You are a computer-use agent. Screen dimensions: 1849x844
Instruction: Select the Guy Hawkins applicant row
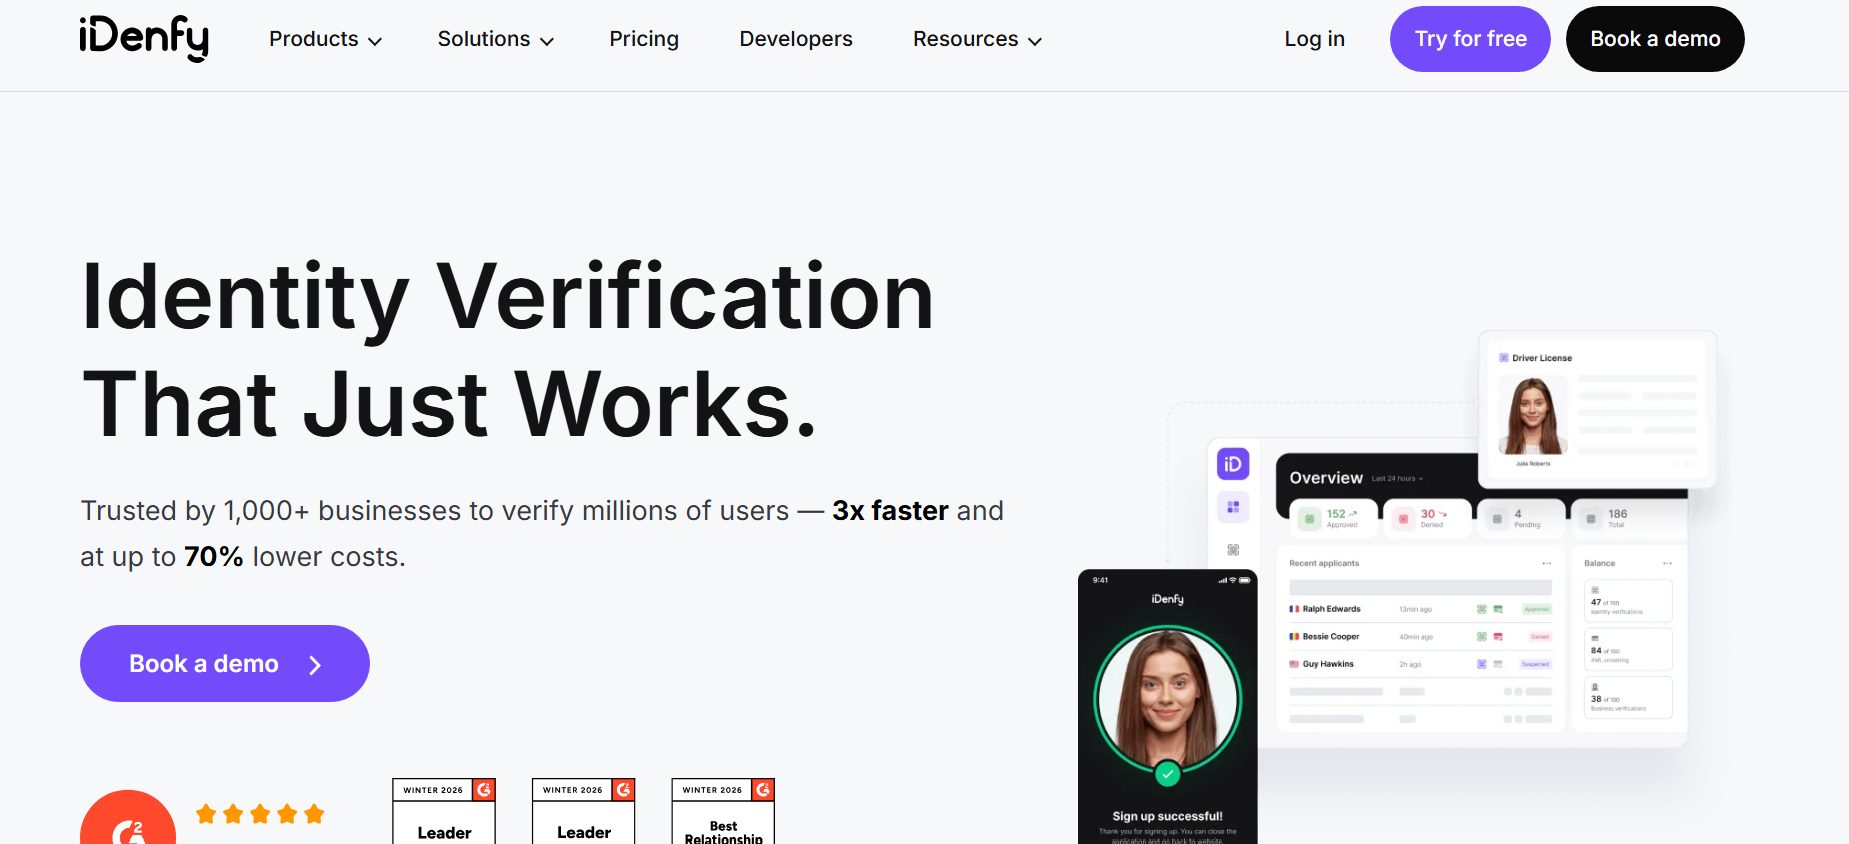coord(1420,664)
